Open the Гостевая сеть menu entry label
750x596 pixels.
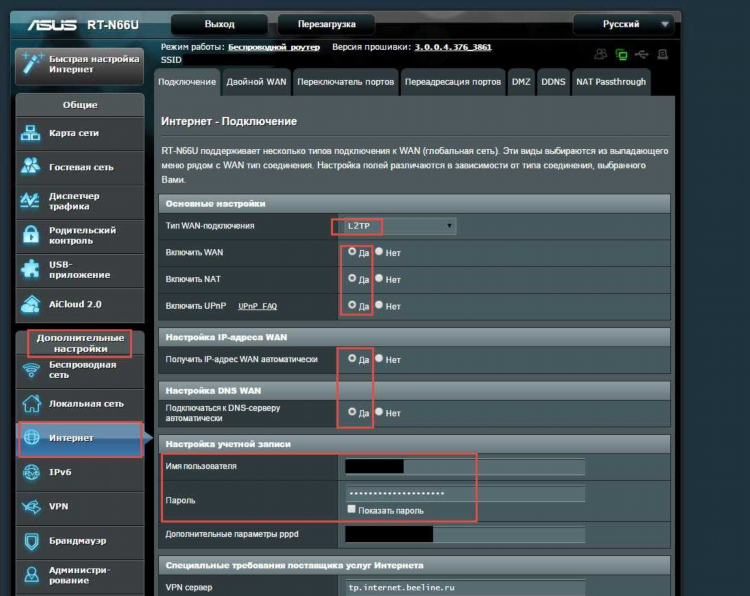point(81,167)
